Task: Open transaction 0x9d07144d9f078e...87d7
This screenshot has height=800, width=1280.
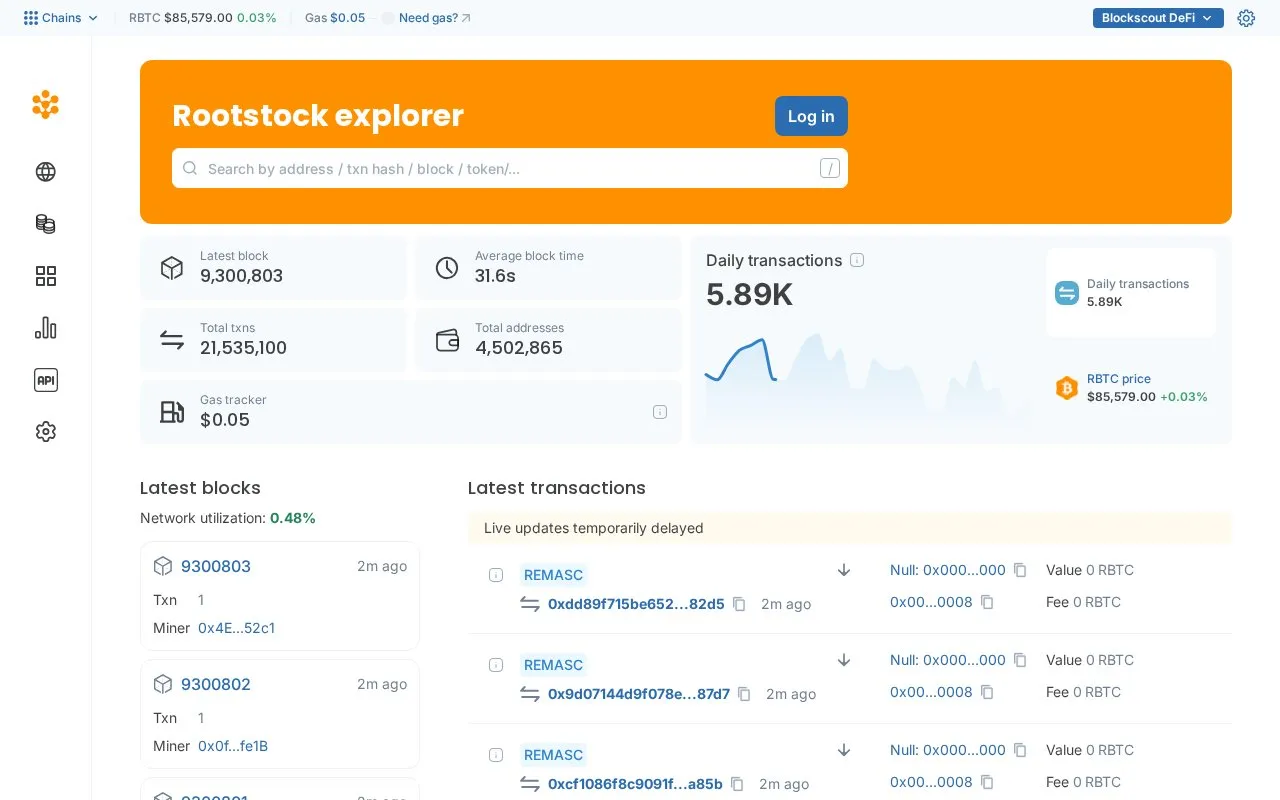Action: pyautogui.click(x=639, y=694)
